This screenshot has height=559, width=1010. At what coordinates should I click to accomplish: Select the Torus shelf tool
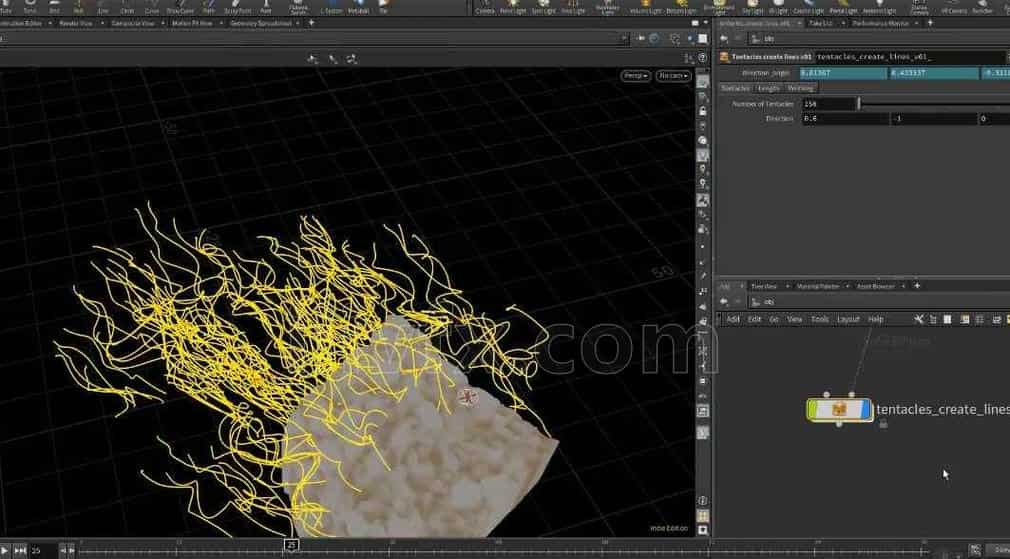tap(30, 7)
